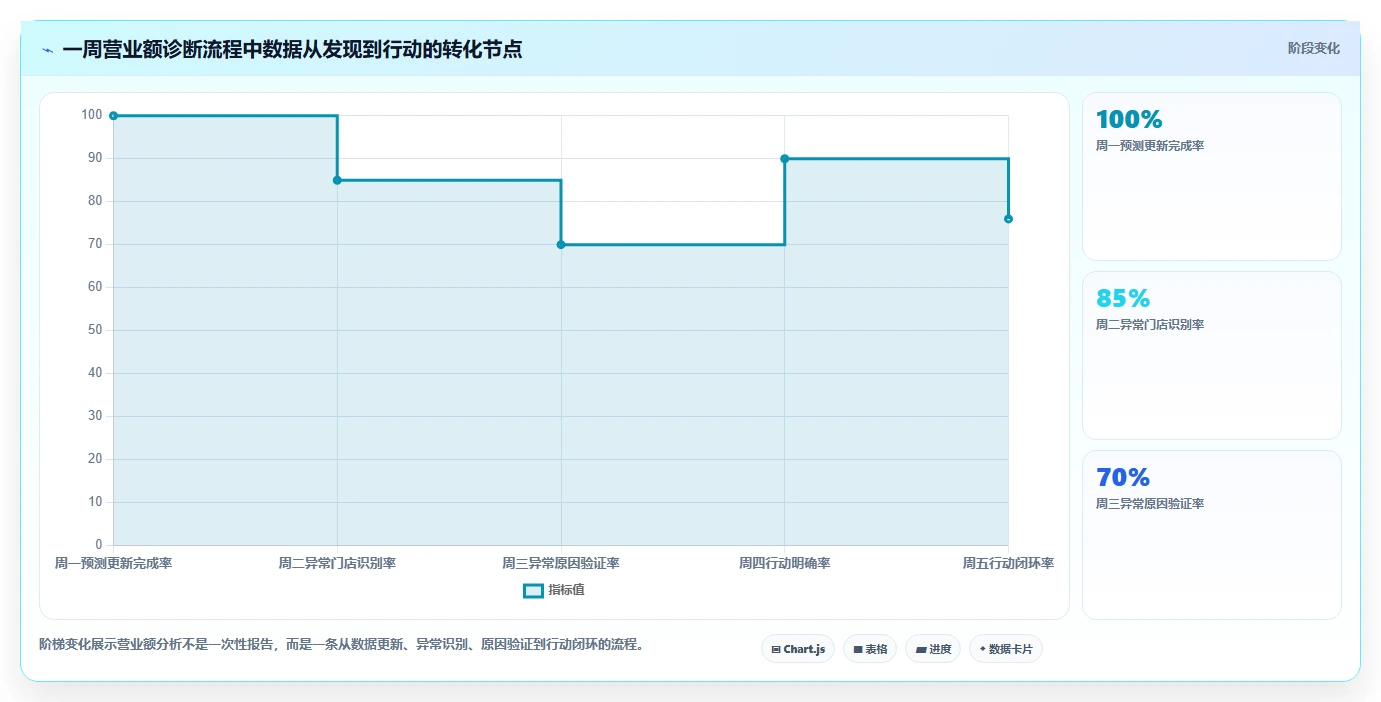Click the data point at 周四 value 90
Viewport: 1381px width, 702px height.
785,159
